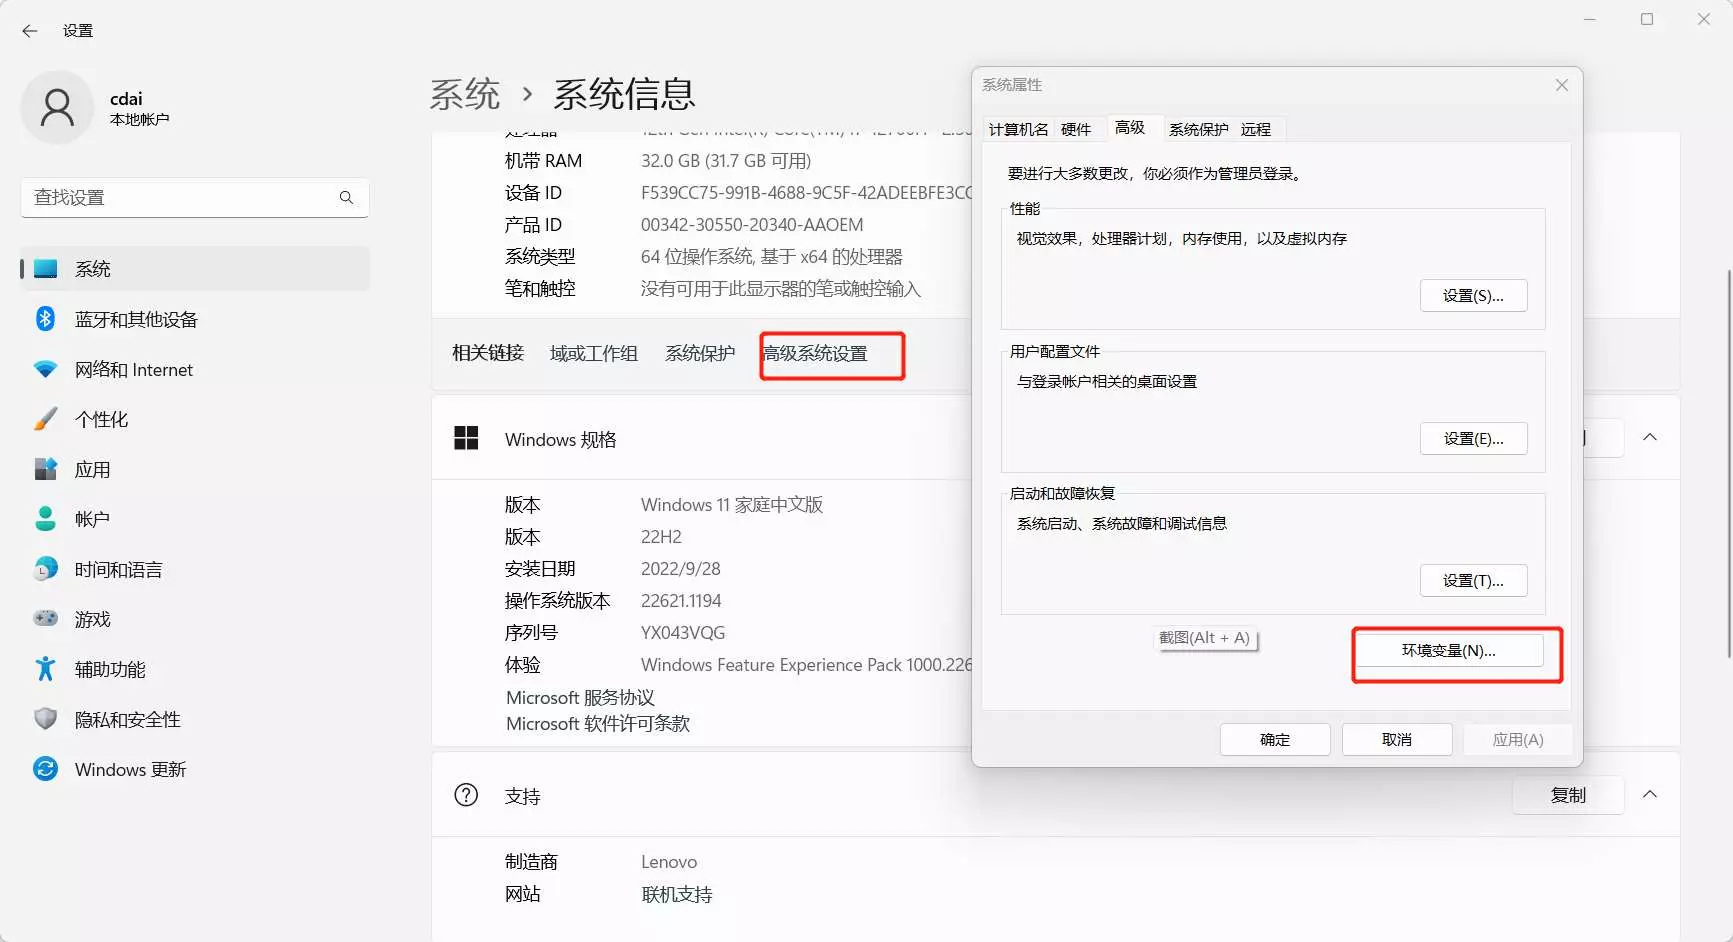Select the 22H2 version value
The image size is (1733, 942).
coord(661,537)
